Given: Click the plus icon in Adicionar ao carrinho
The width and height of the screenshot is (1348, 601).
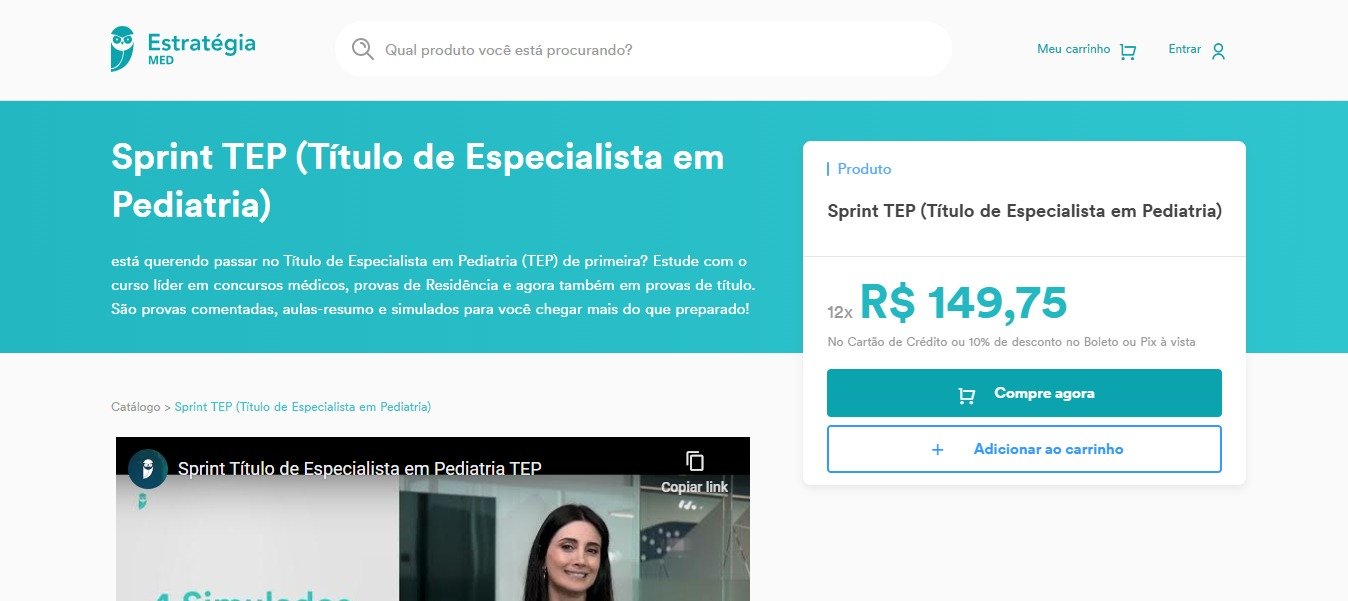Looking at the screenshot, I should [938, 450].
